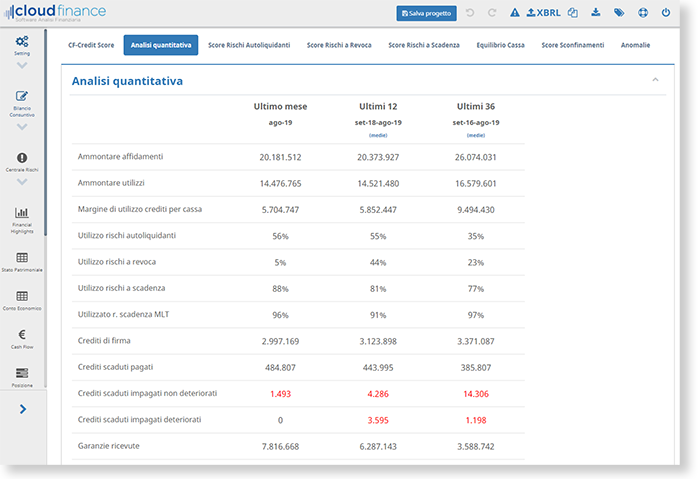
Task: Open Score Rischi Autoliquidanti tab
Action: [x=249, y=45]
